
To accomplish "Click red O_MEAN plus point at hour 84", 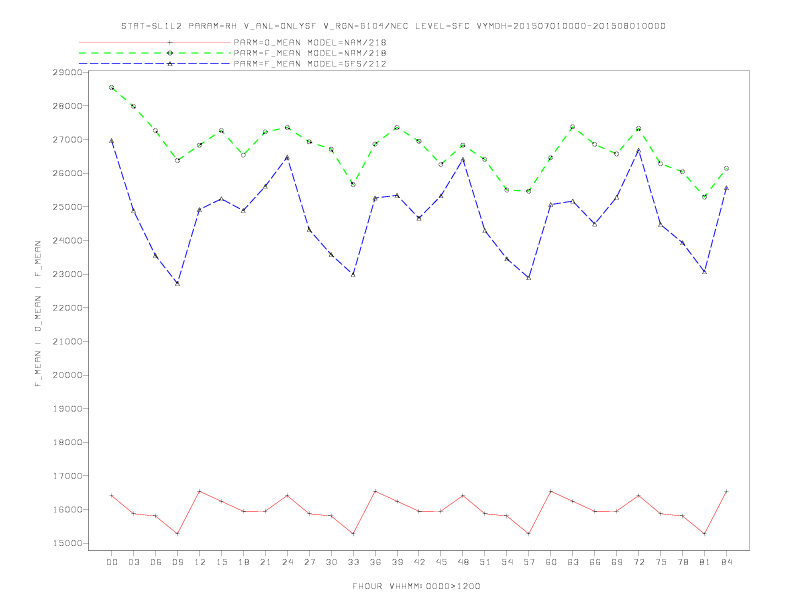I will [726, 491].
